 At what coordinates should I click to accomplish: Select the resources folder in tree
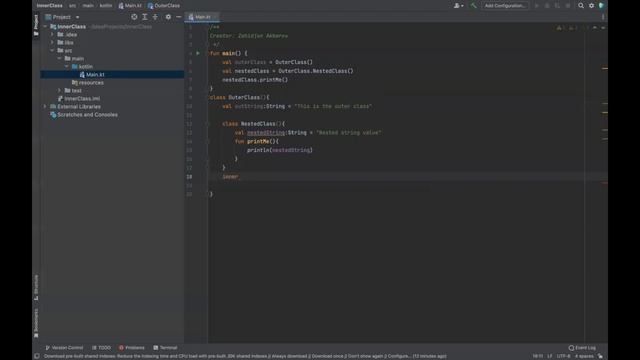coord(87,82)
